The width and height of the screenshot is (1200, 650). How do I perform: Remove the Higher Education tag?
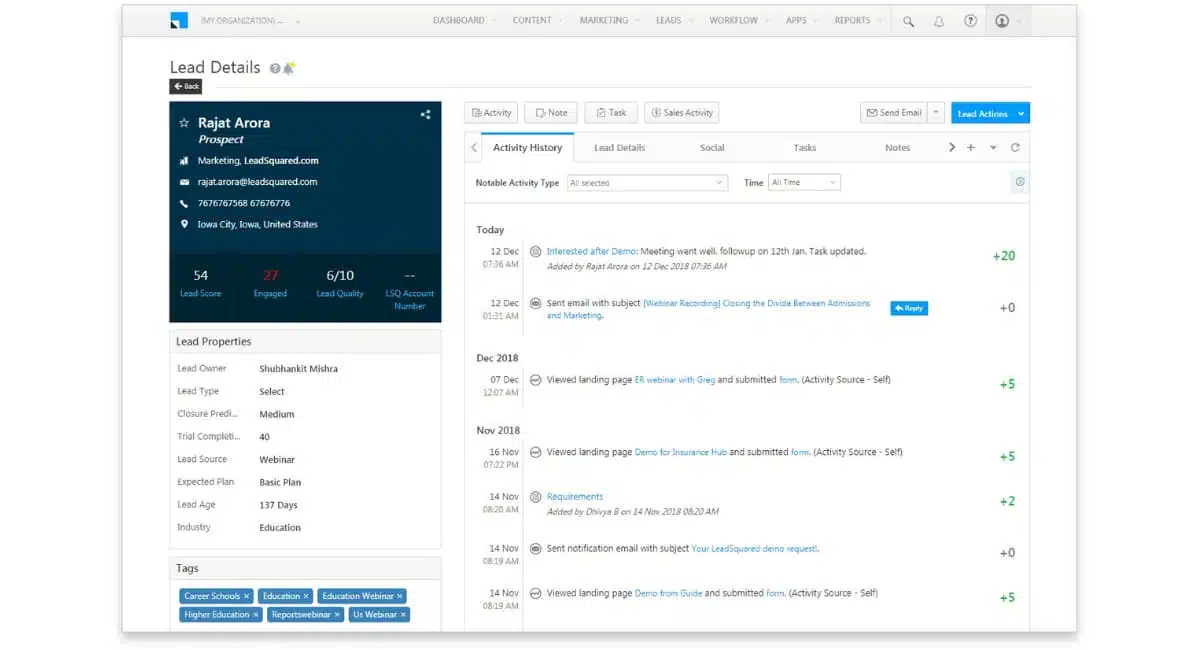pyautogui.click(x=256, y=615)
